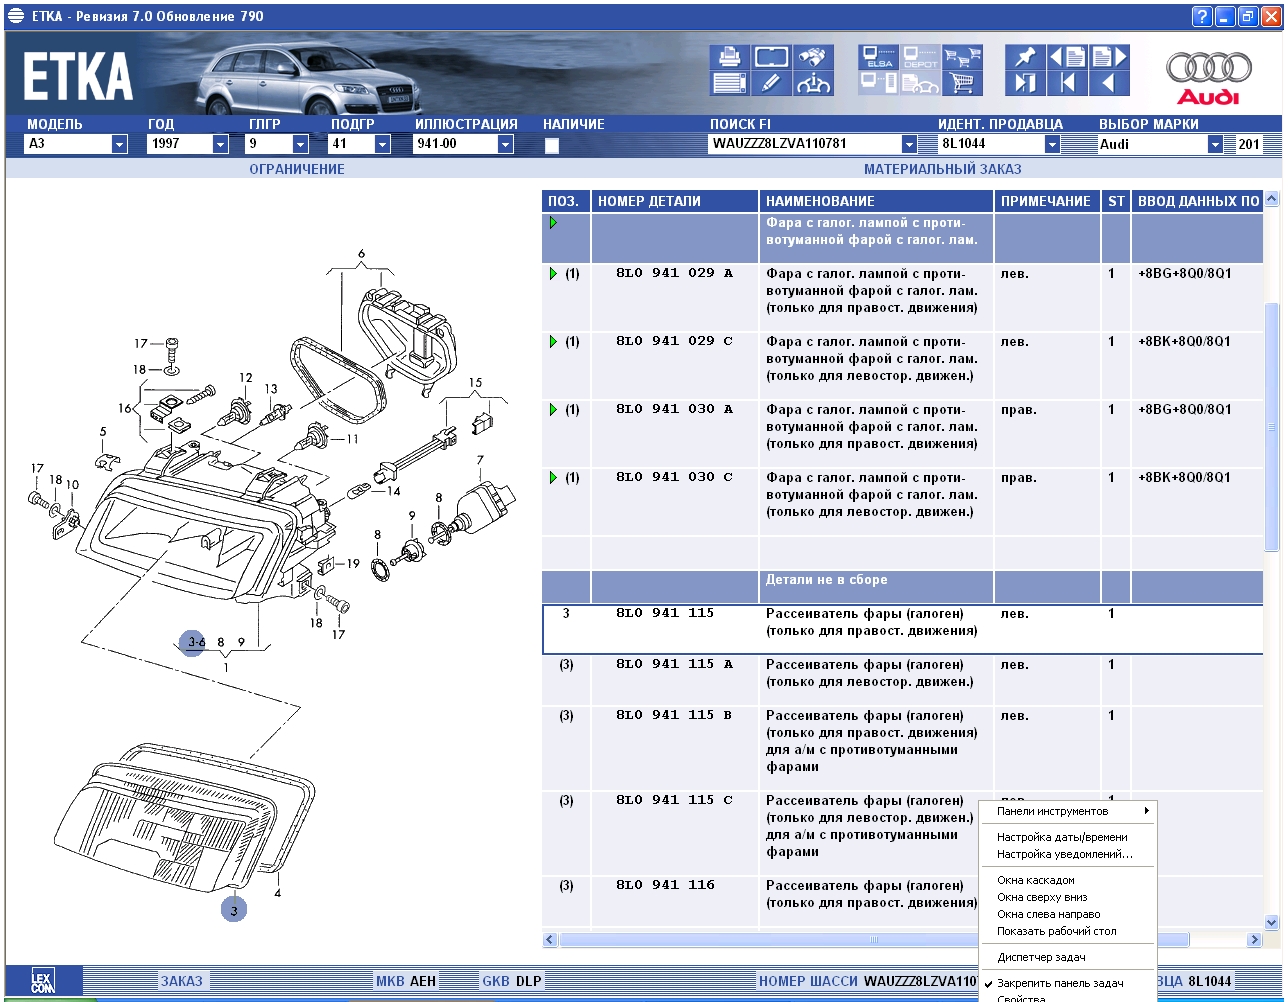Toggle 'Закрепить панель задач' checked menu option
The image size is (1288, 1002).
click(1060, 983)
